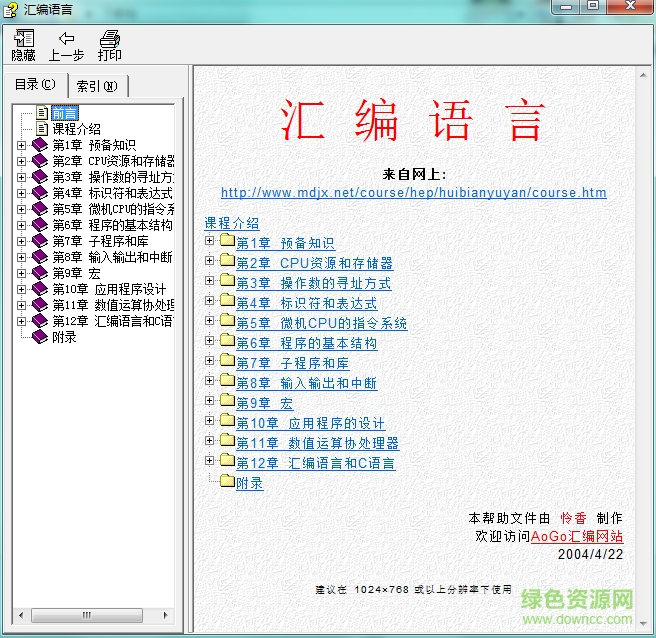Select 课程介绍 item in the left tree
The image size is (656, 638).
76,129
